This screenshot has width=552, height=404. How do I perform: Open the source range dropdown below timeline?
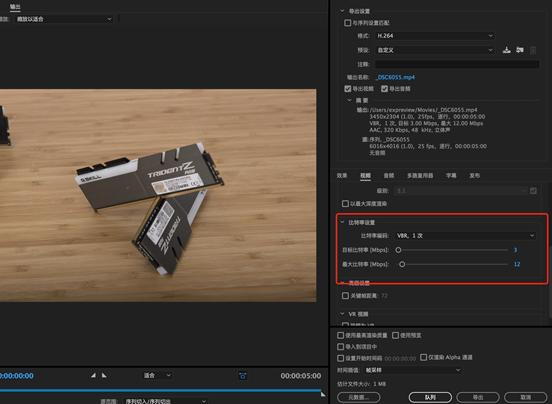coord(165,401)
